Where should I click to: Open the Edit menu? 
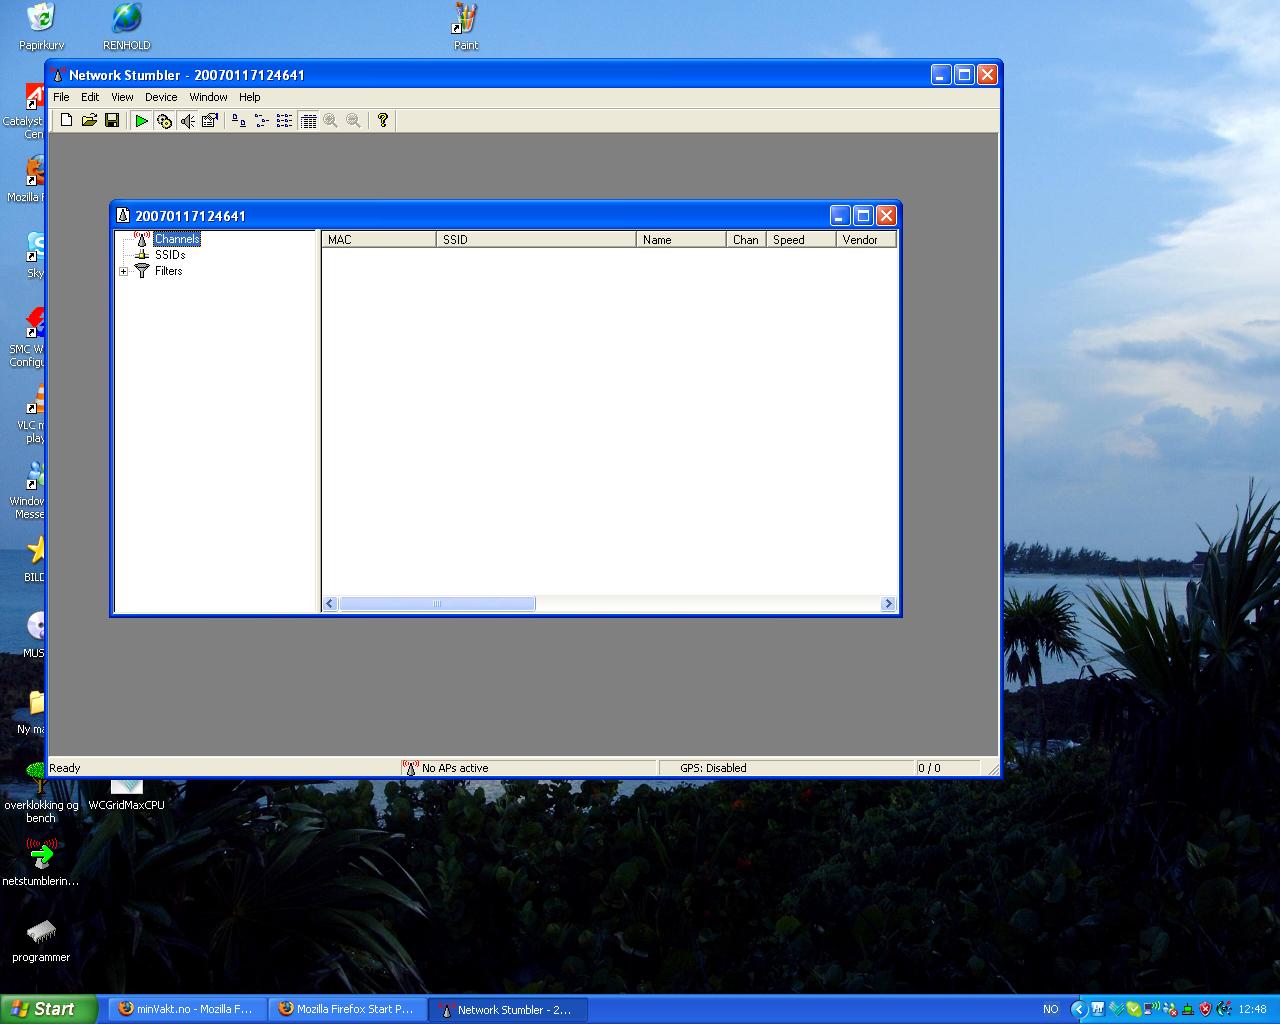point(90,97)
